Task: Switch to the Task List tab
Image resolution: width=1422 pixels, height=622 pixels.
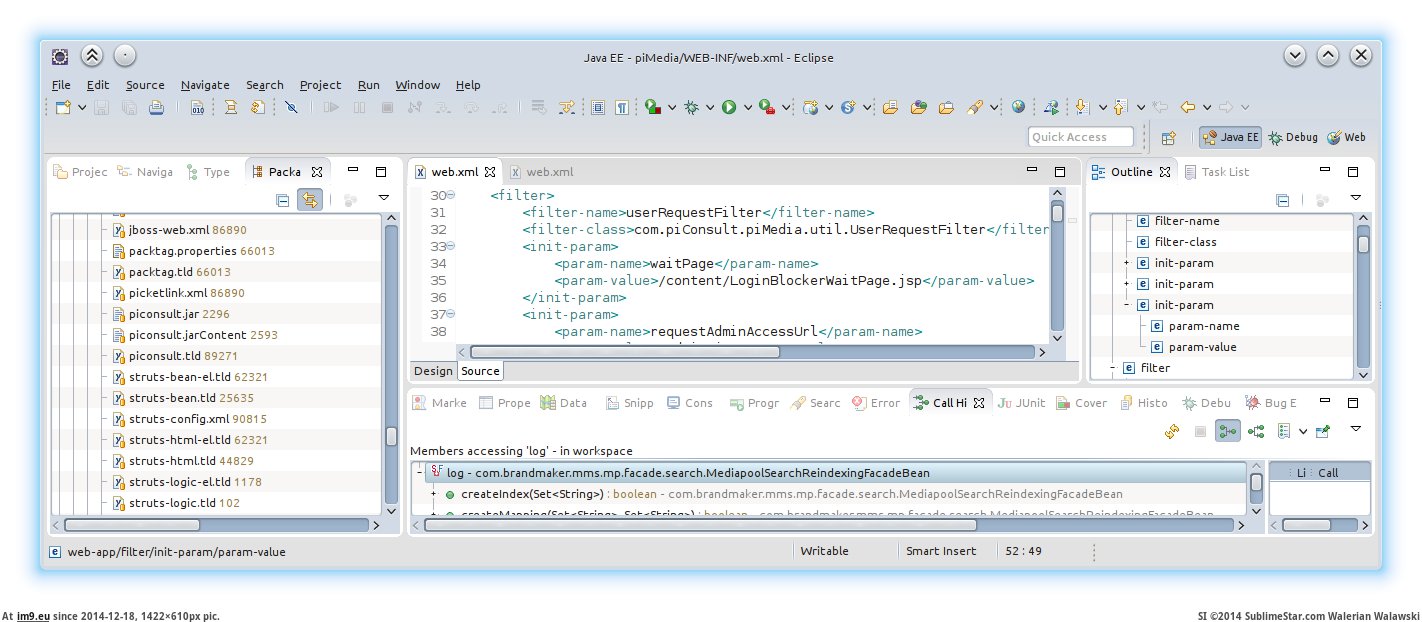Action: (1216, 172)
